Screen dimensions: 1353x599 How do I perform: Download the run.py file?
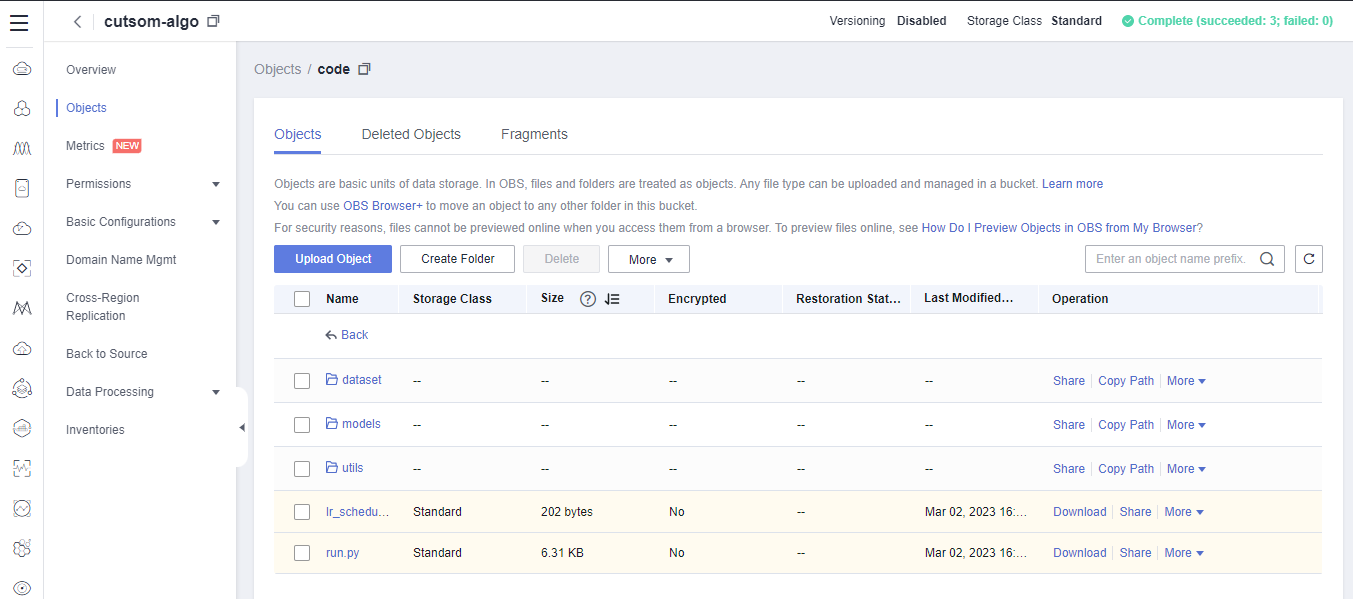[1079, 553]
